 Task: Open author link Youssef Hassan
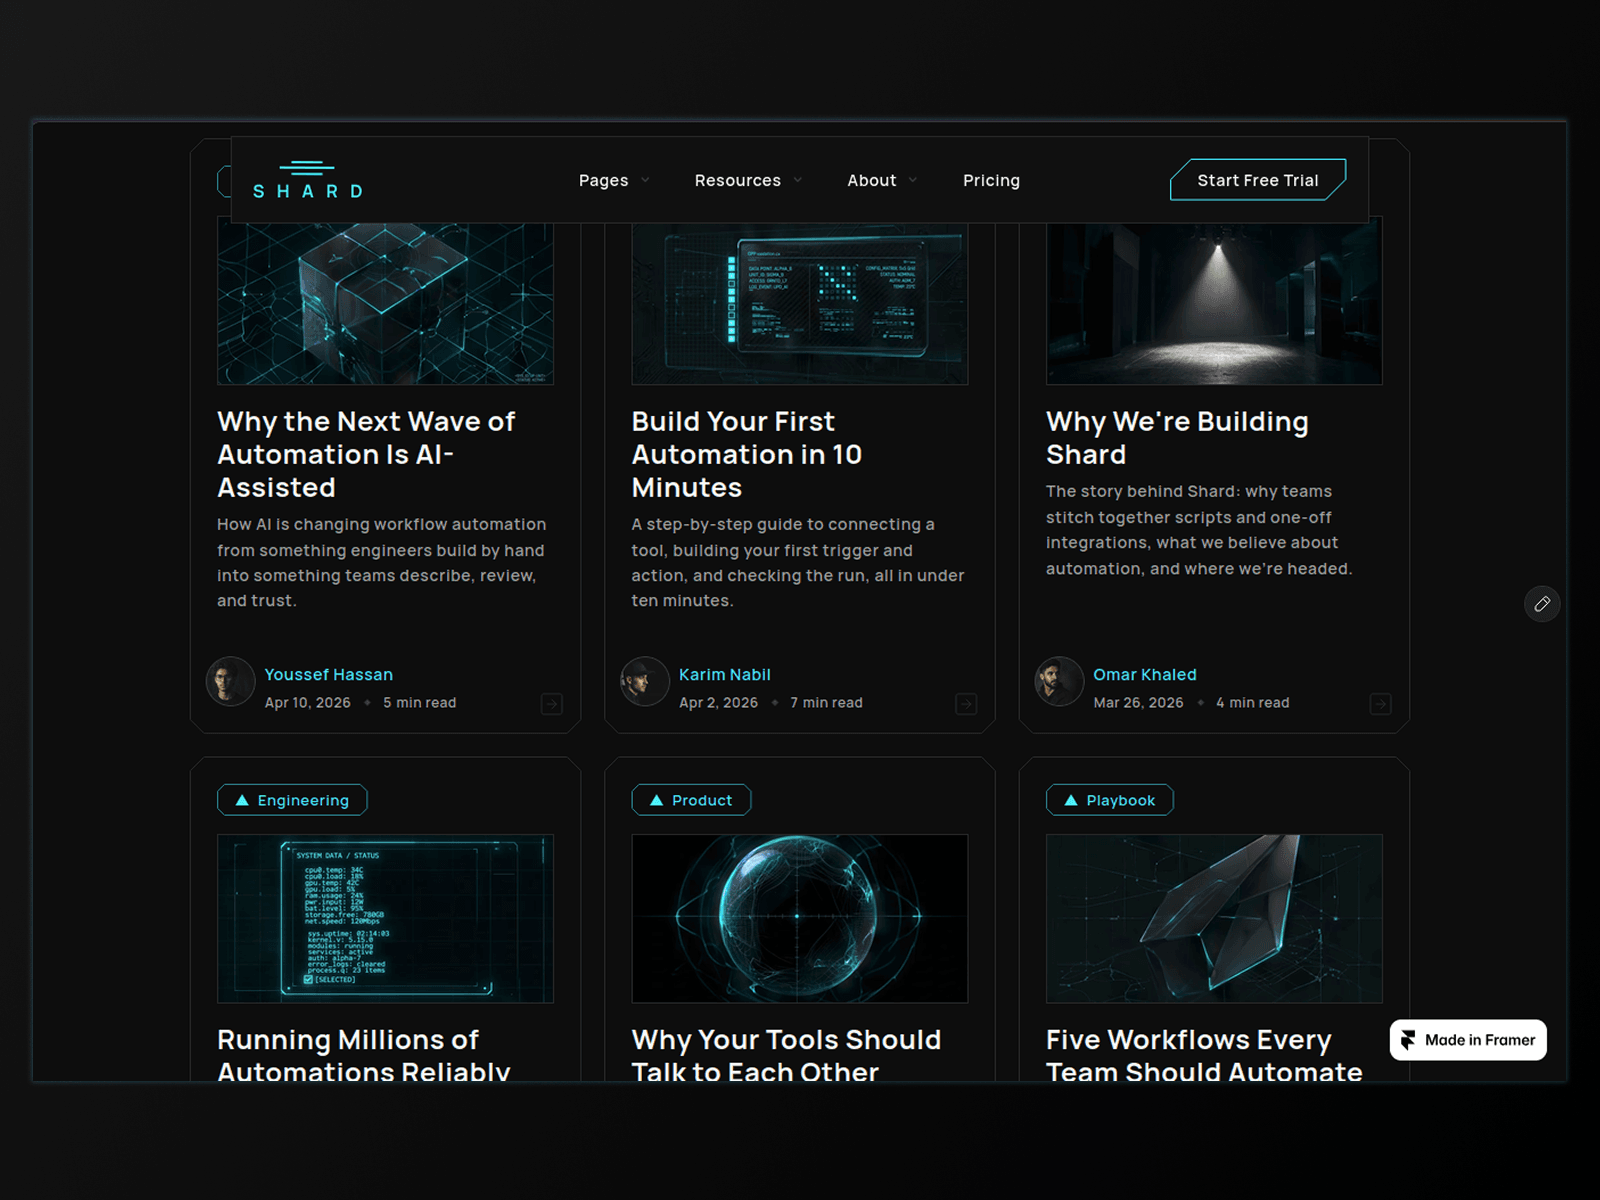(329, 675)
